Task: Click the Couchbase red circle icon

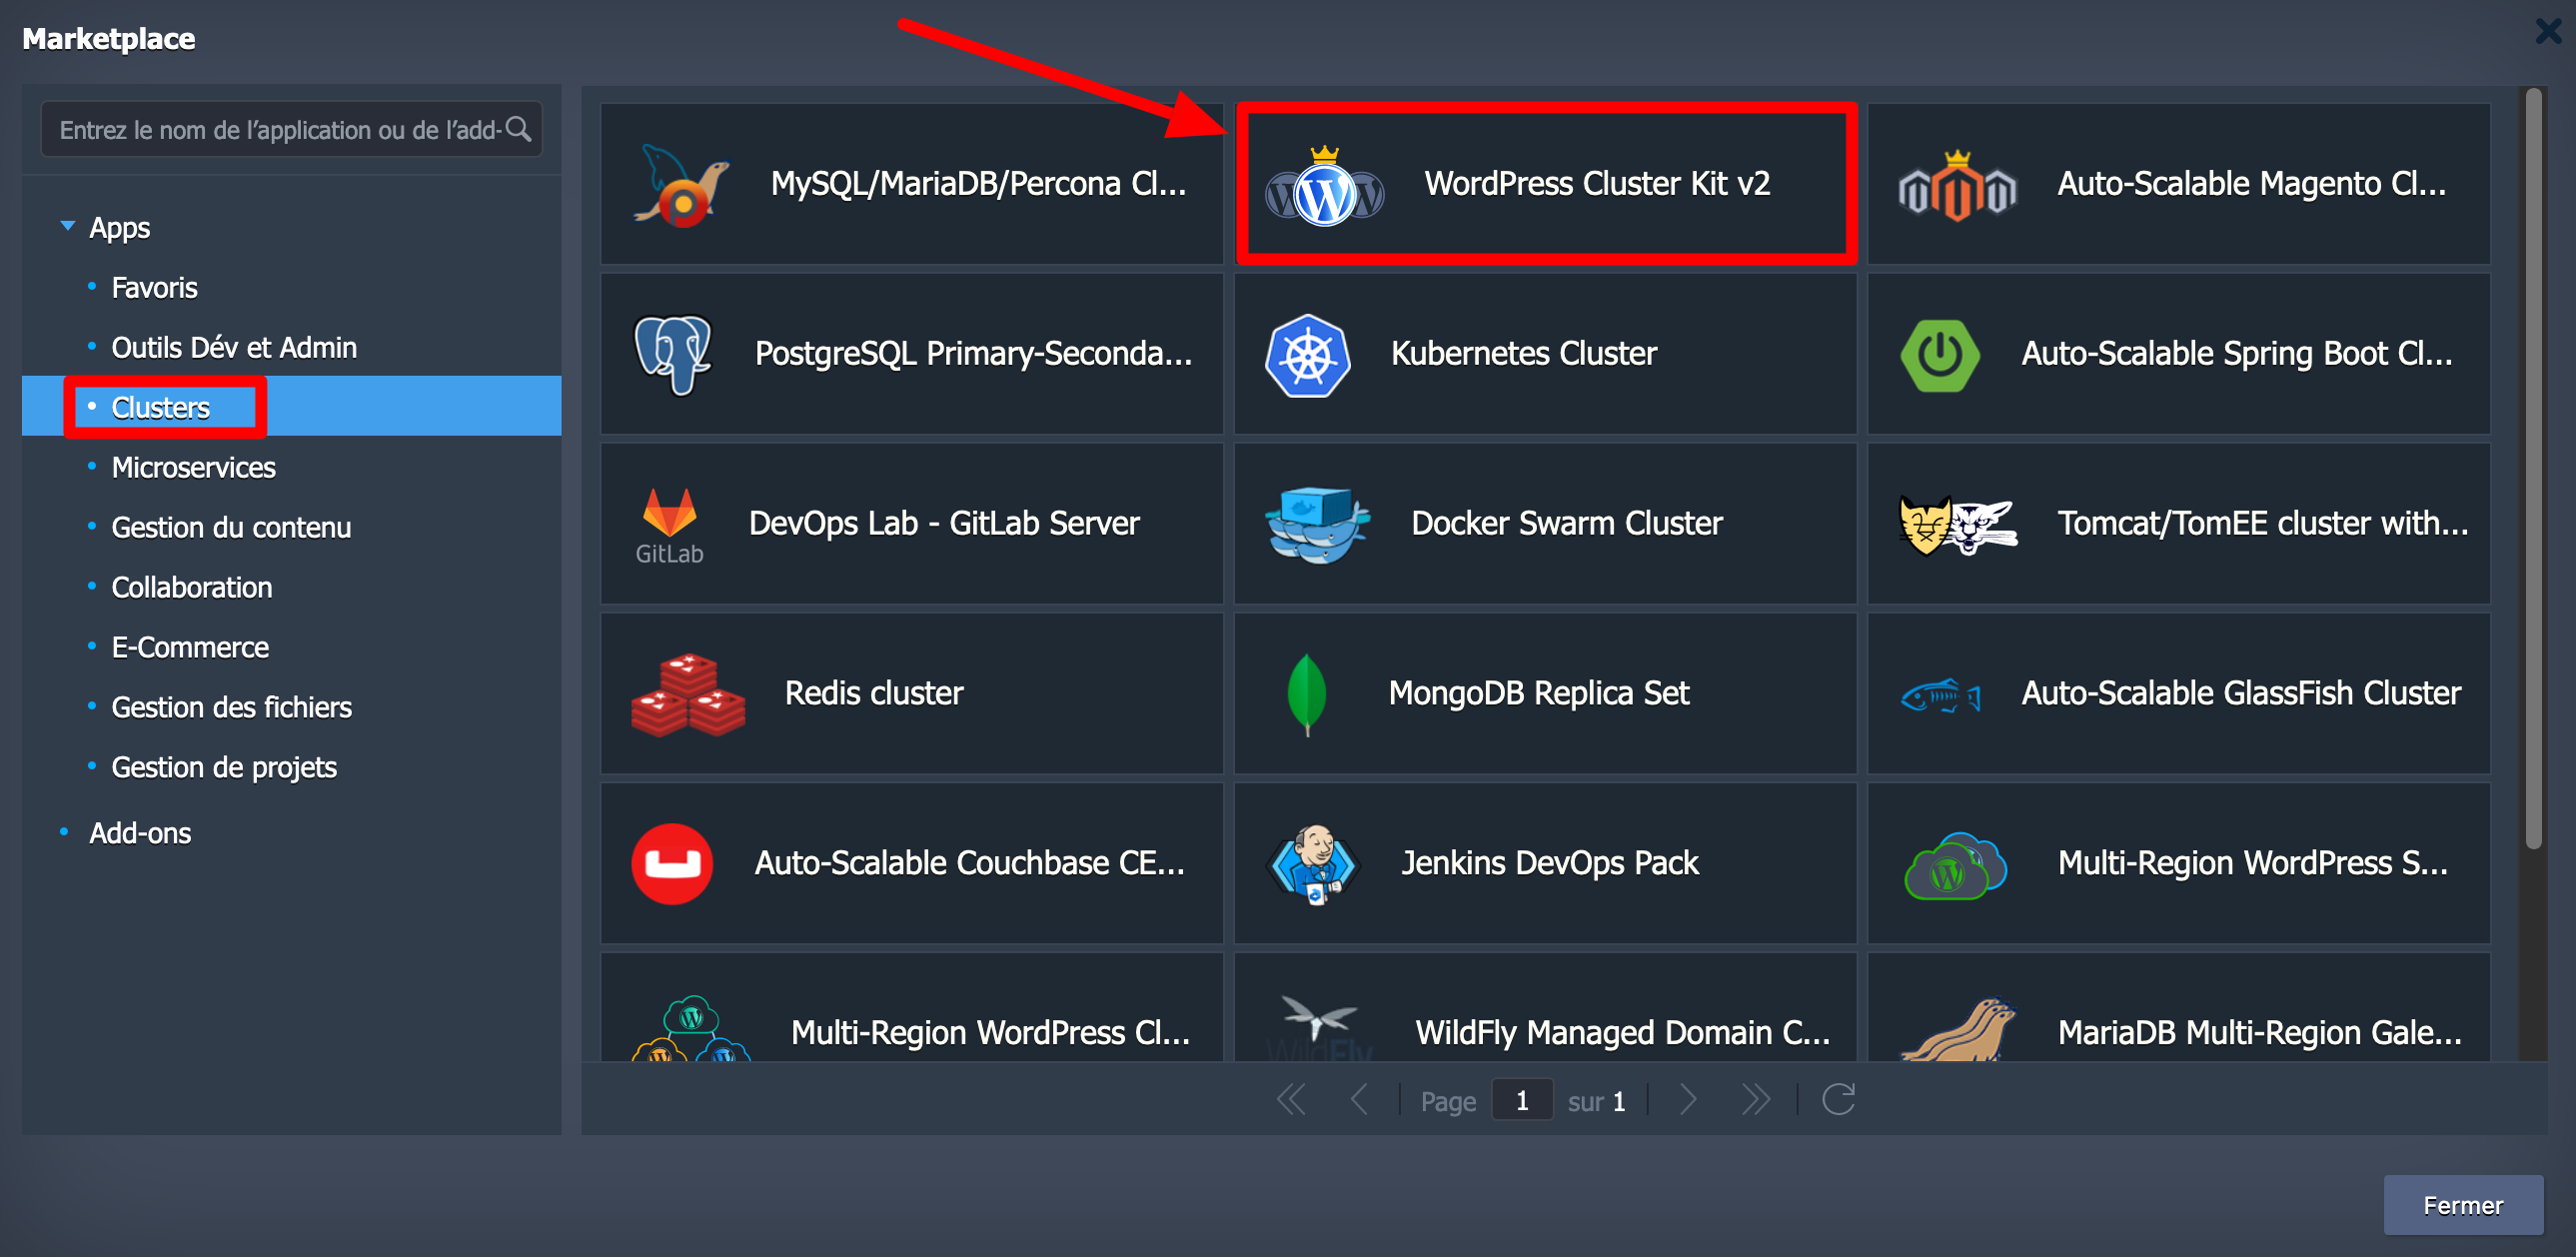Action: point(672,864)
